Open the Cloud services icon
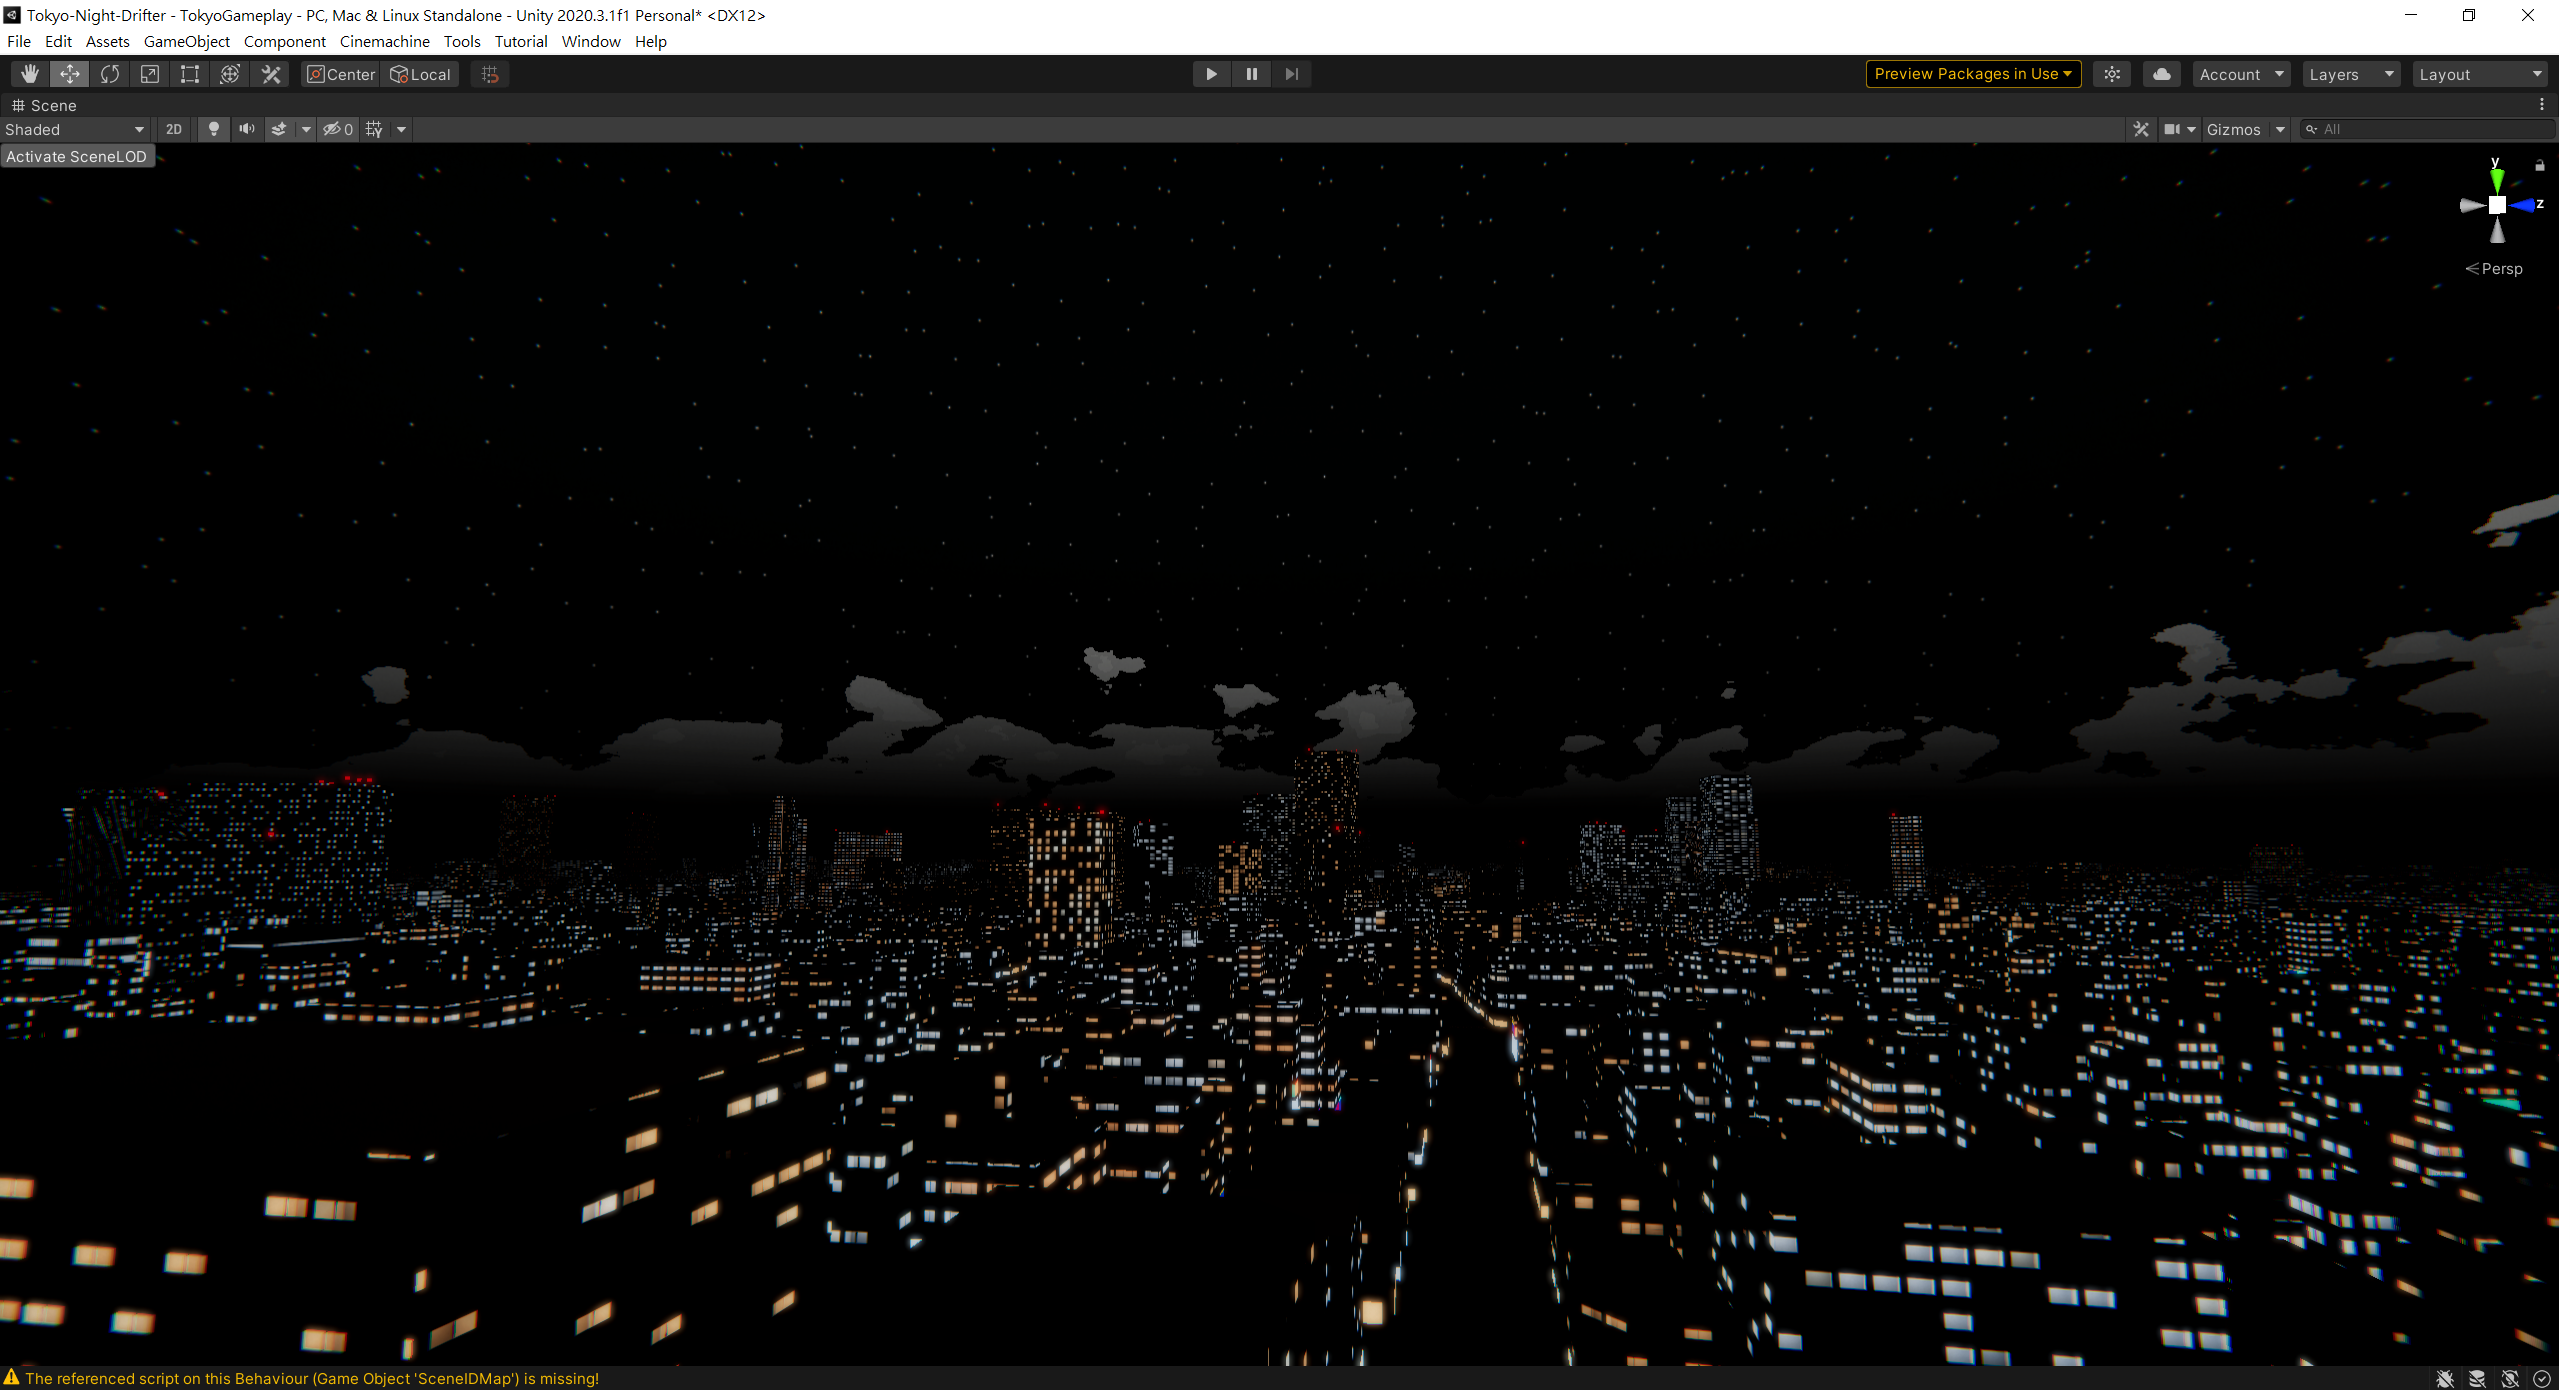Viewport: 2559px width, 1390px height. pos(2161,74)
